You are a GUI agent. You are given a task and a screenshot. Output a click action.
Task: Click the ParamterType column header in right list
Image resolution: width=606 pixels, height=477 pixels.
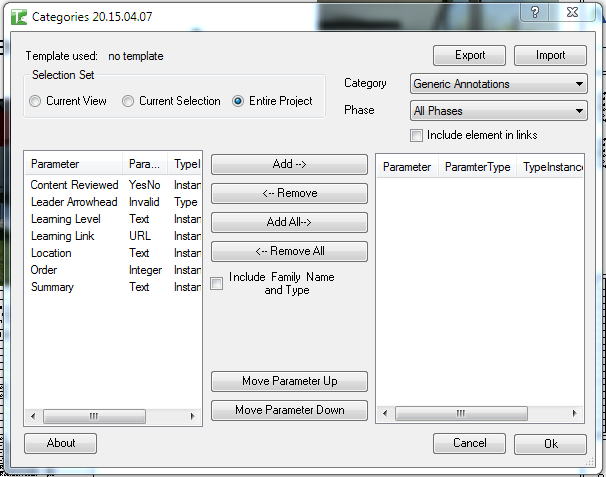[478, 167]
